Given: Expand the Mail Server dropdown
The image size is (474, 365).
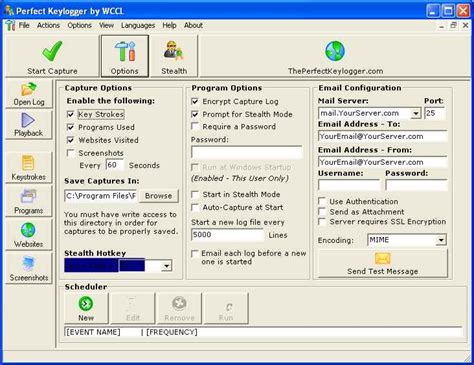Looking at the screenshot, I should [416, 114].
